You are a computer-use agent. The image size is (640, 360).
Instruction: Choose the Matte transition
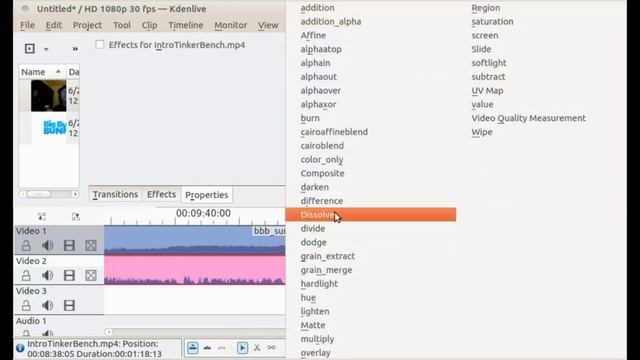[x=313, y=325]
